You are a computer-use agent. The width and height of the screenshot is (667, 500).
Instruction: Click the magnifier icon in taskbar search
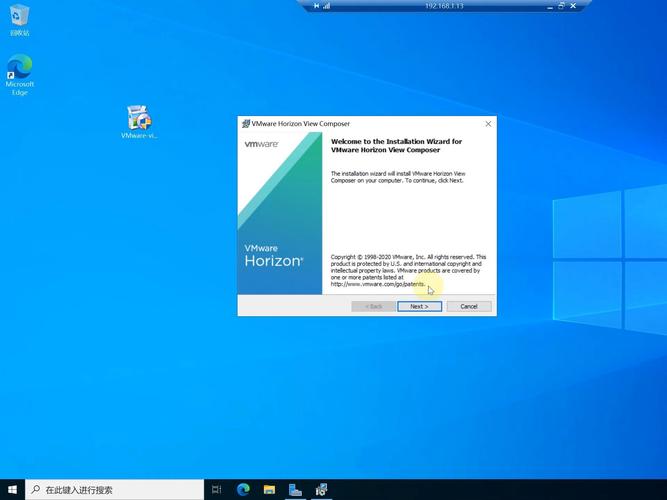36,490
